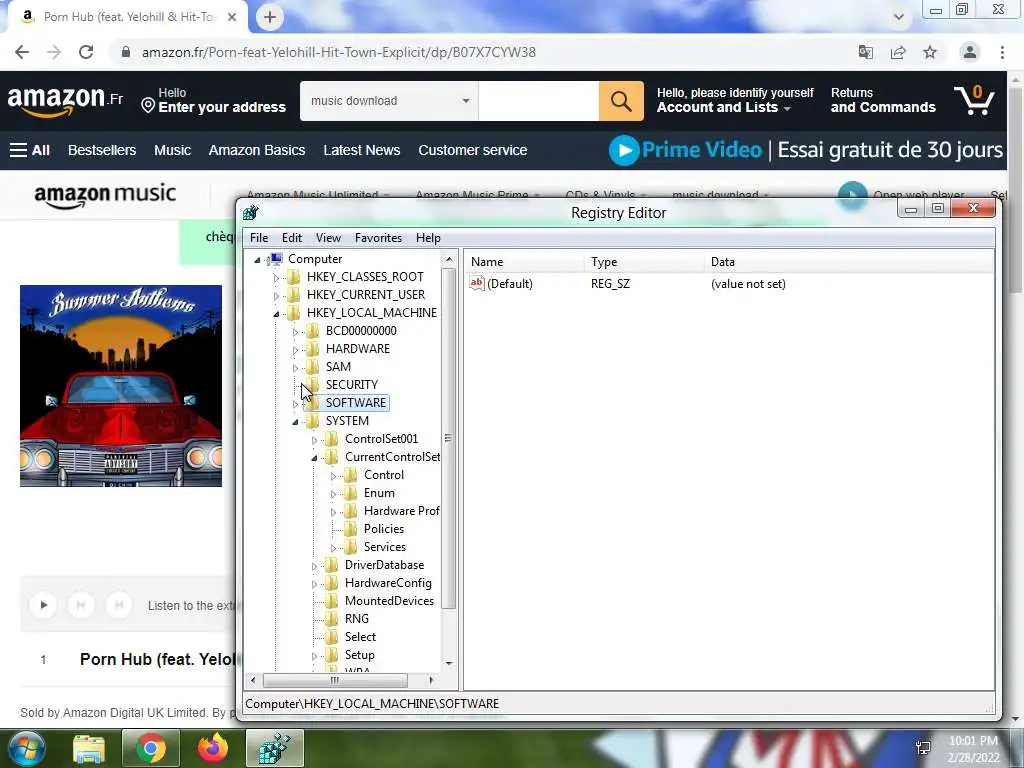Viewport: 1024px width, 768px height.
Task: Open the Bestsellers link on Amazon
Action: coord(102,150)
